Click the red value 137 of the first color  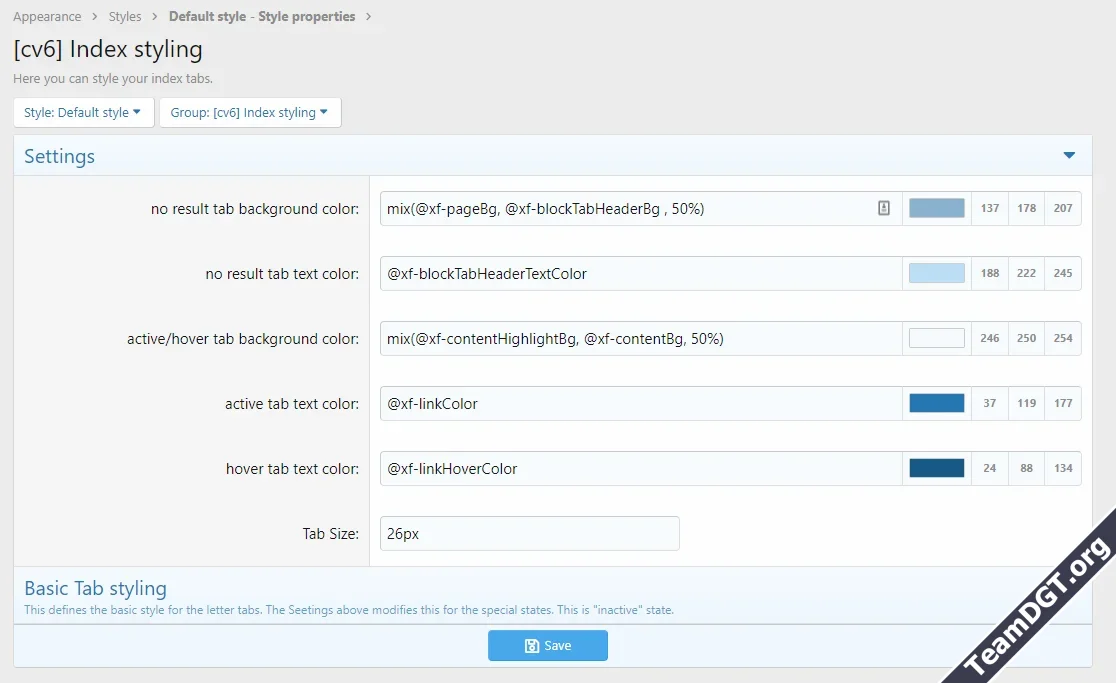pyautogui.click(x=990, y=208)
